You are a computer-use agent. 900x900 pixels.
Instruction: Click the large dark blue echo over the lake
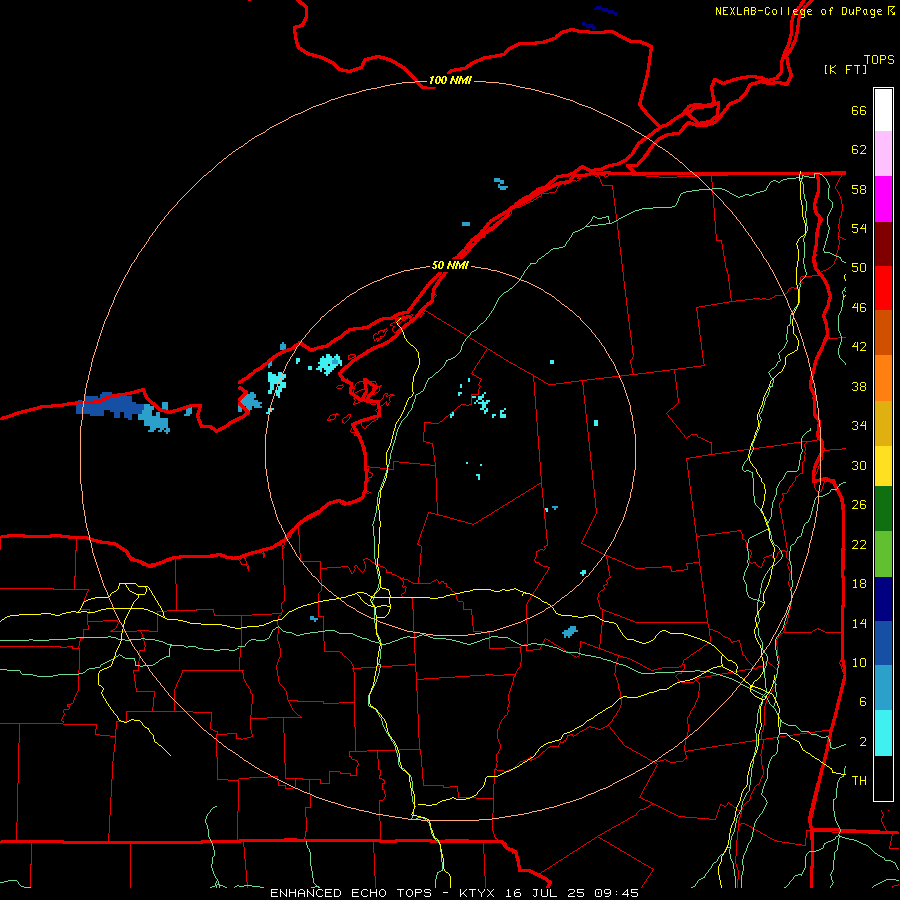(x=109, y=405)
